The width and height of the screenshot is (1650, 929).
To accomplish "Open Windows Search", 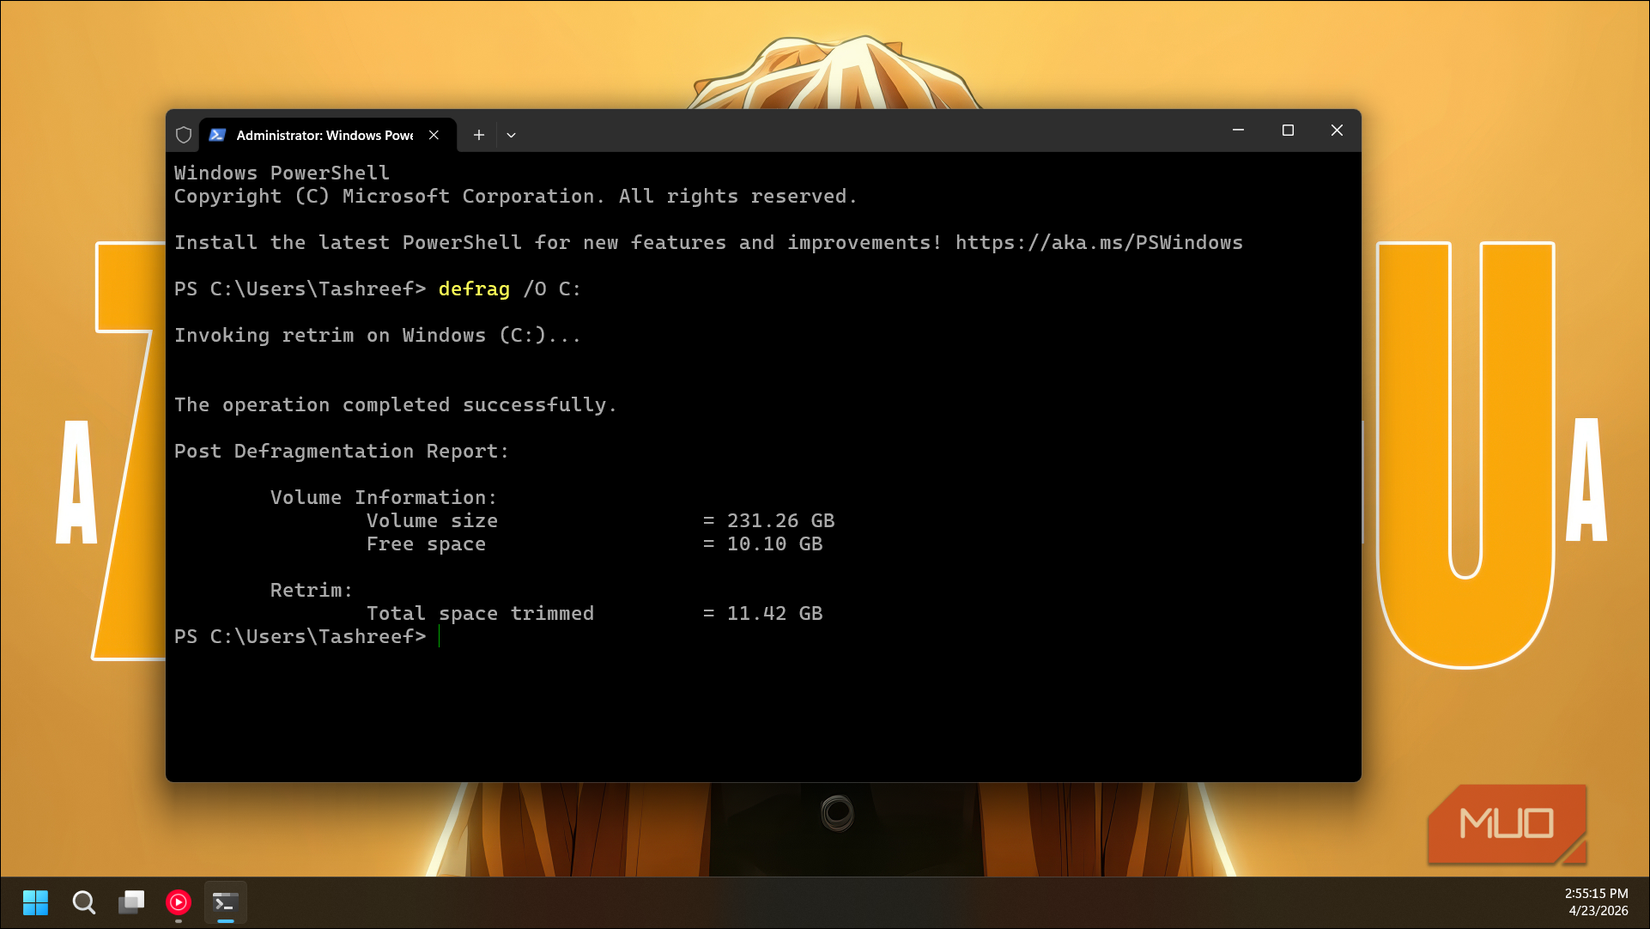I will [x=84, y=902].
